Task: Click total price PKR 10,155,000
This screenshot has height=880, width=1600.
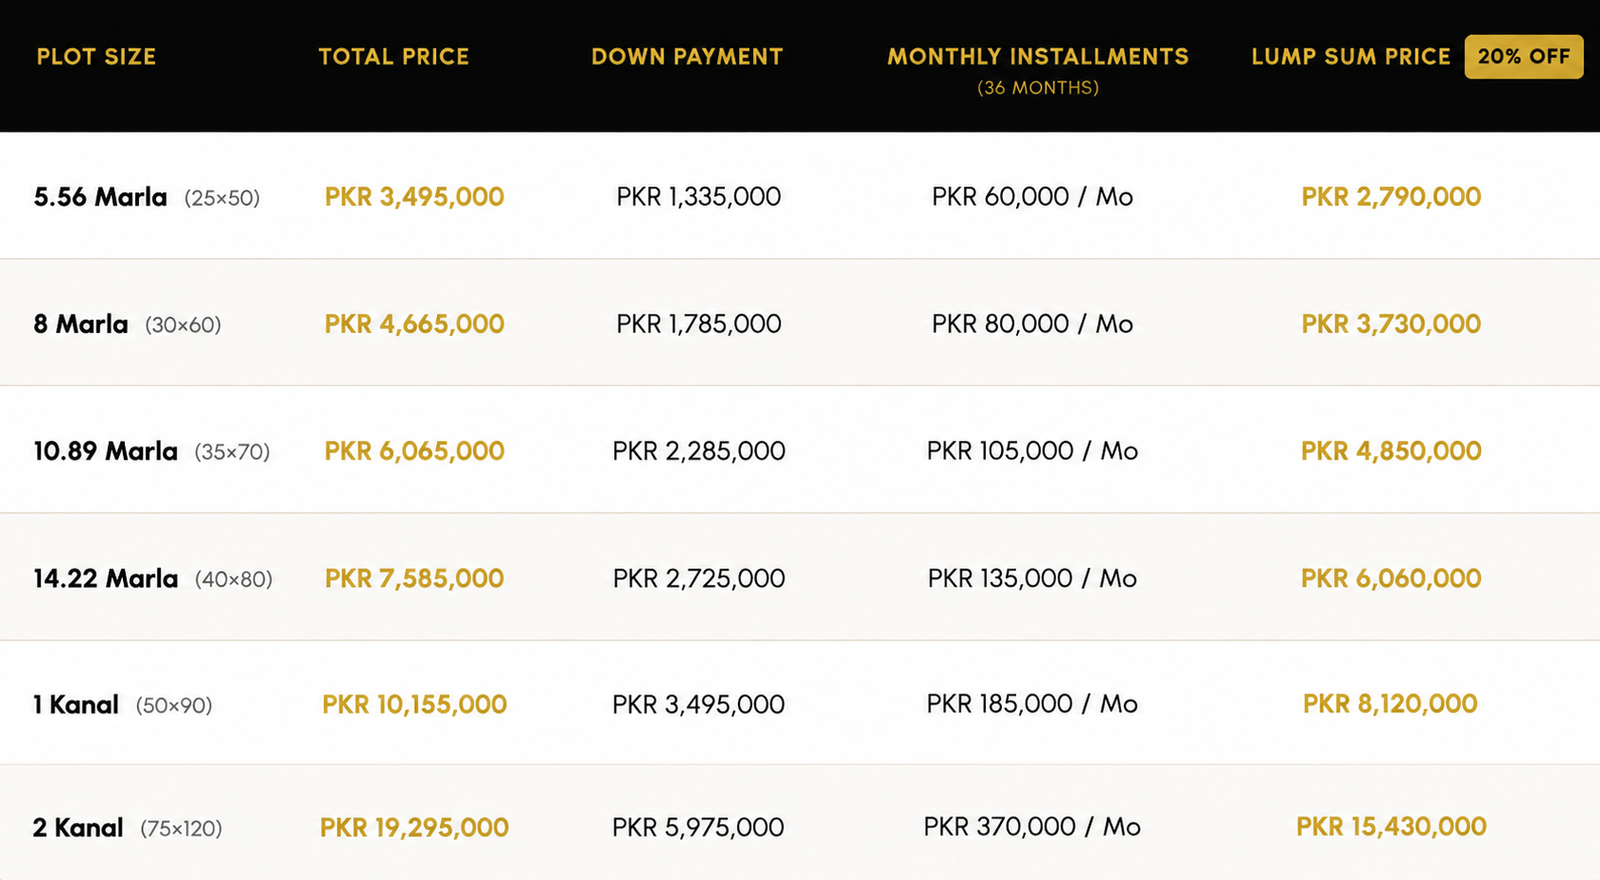Action: (x=414, y=705)
